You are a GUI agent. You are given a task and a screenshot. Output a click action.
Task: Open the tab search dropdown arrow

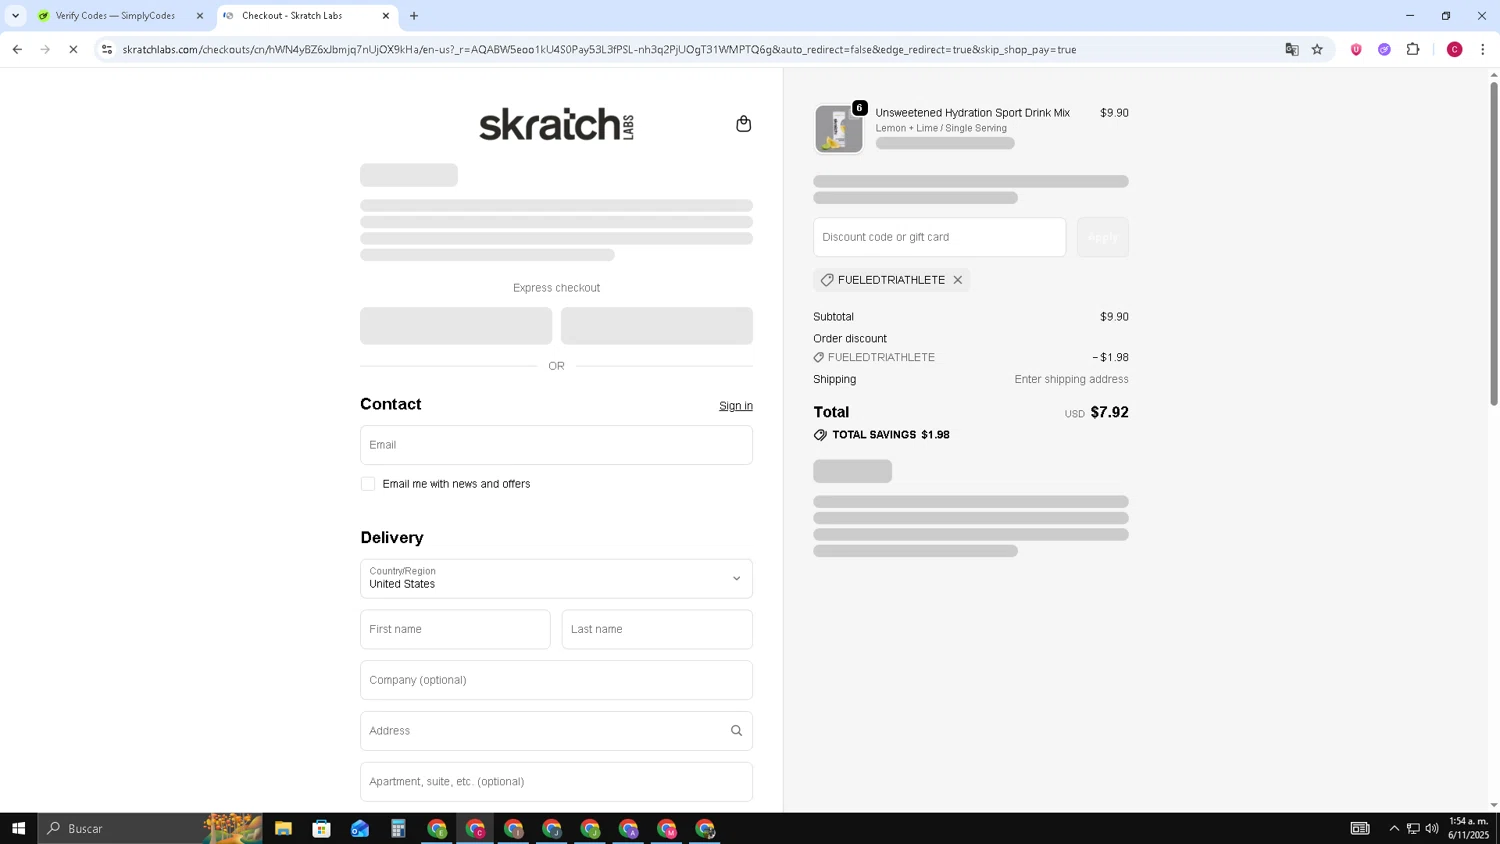coord(15,16)
